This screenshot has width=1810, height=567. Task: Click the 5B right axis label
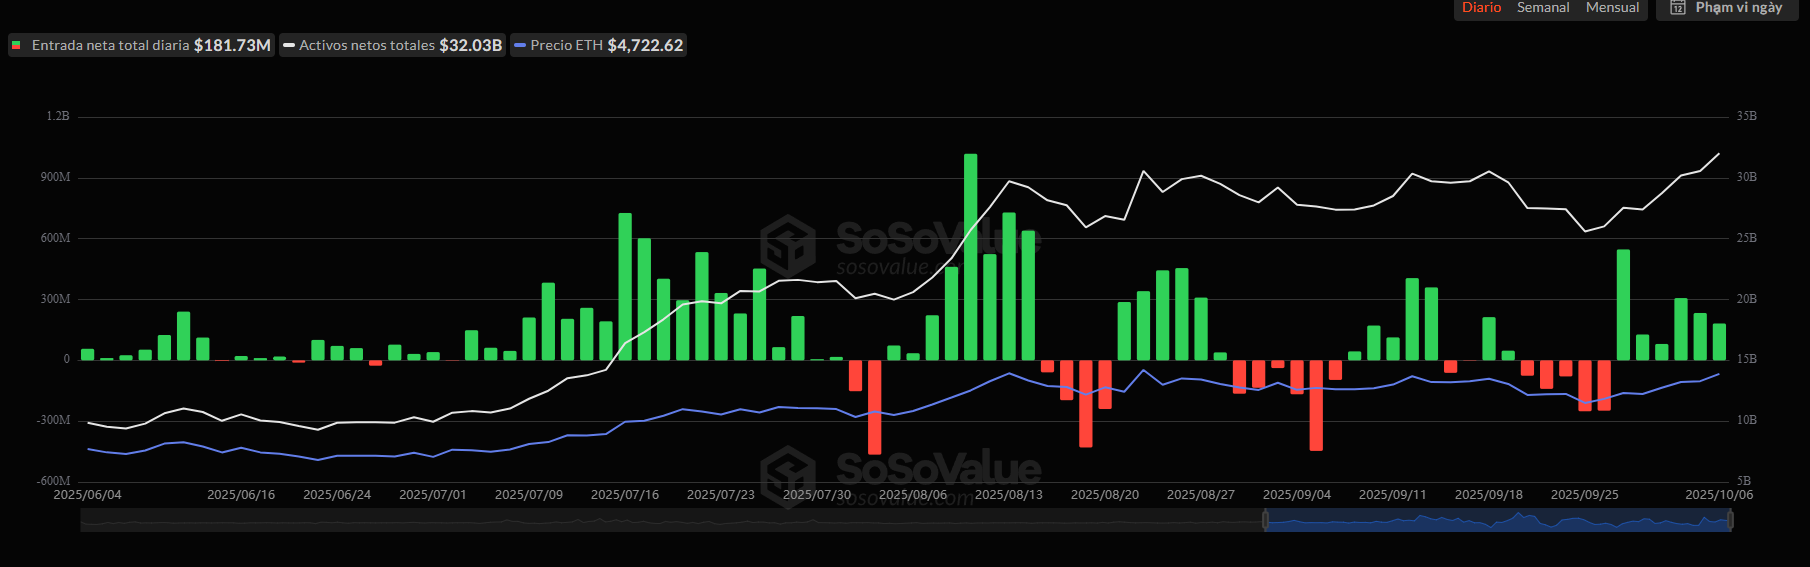1744,481
